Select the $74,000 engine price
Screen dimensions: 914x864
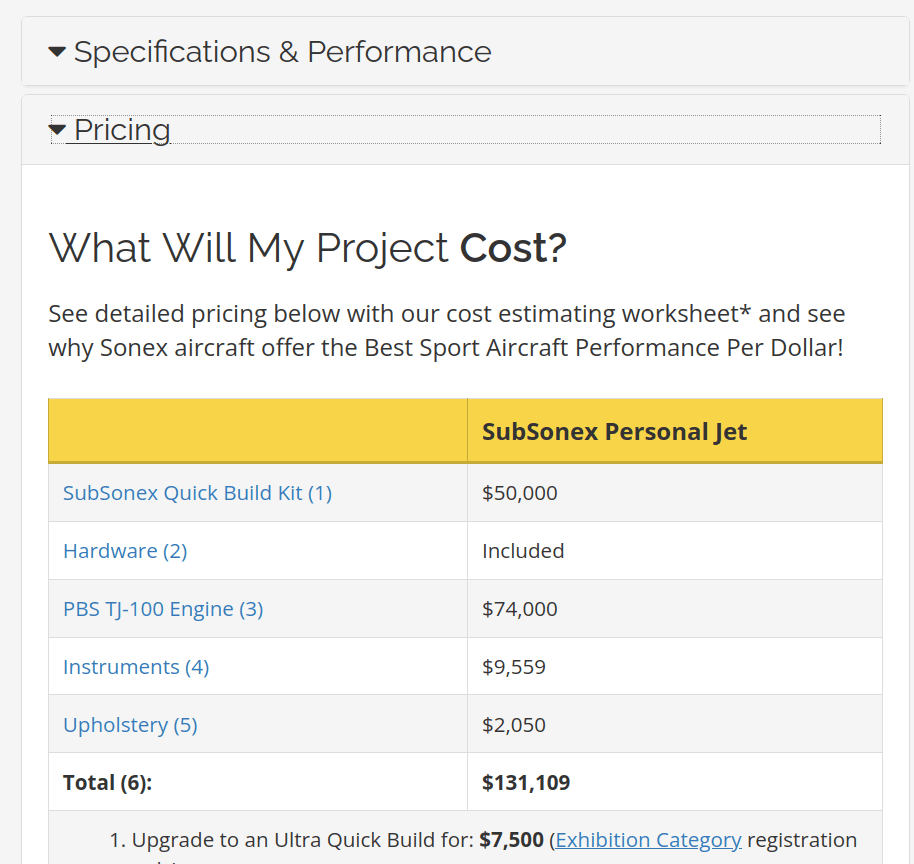coord(519,609)
